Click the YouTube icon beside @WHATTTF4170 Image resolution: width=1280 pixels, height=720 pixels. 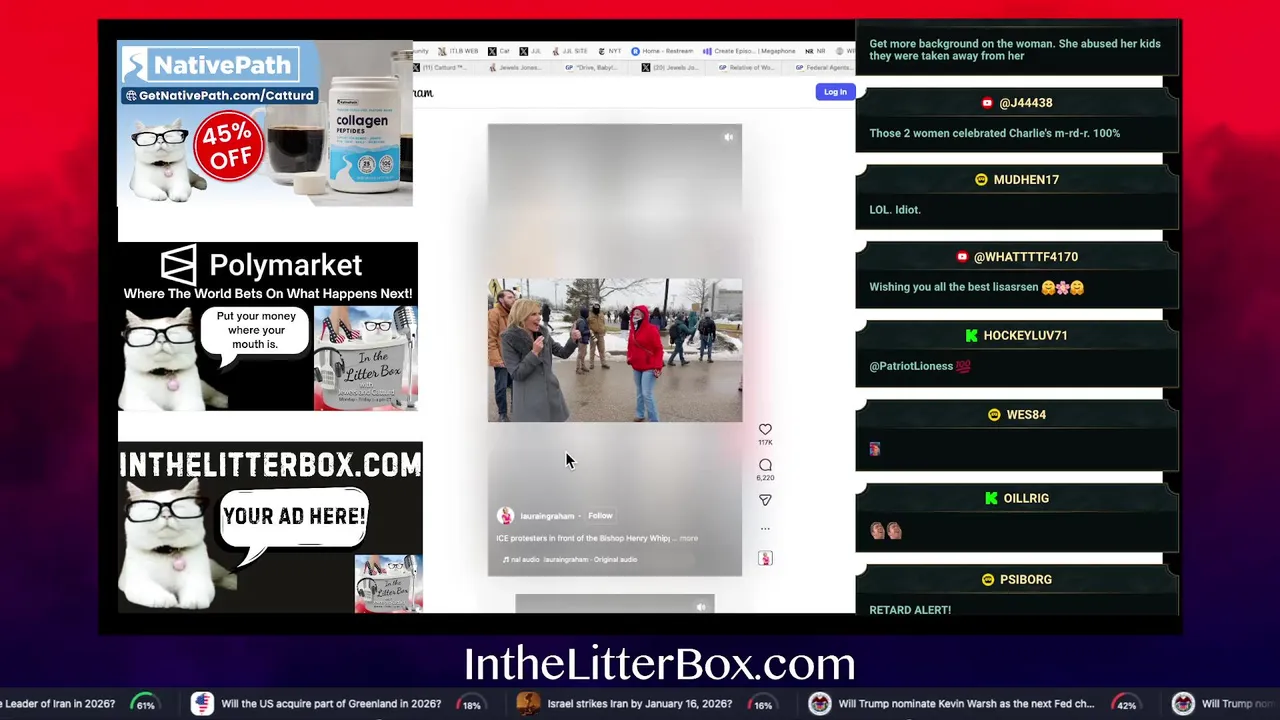point(962,257)
